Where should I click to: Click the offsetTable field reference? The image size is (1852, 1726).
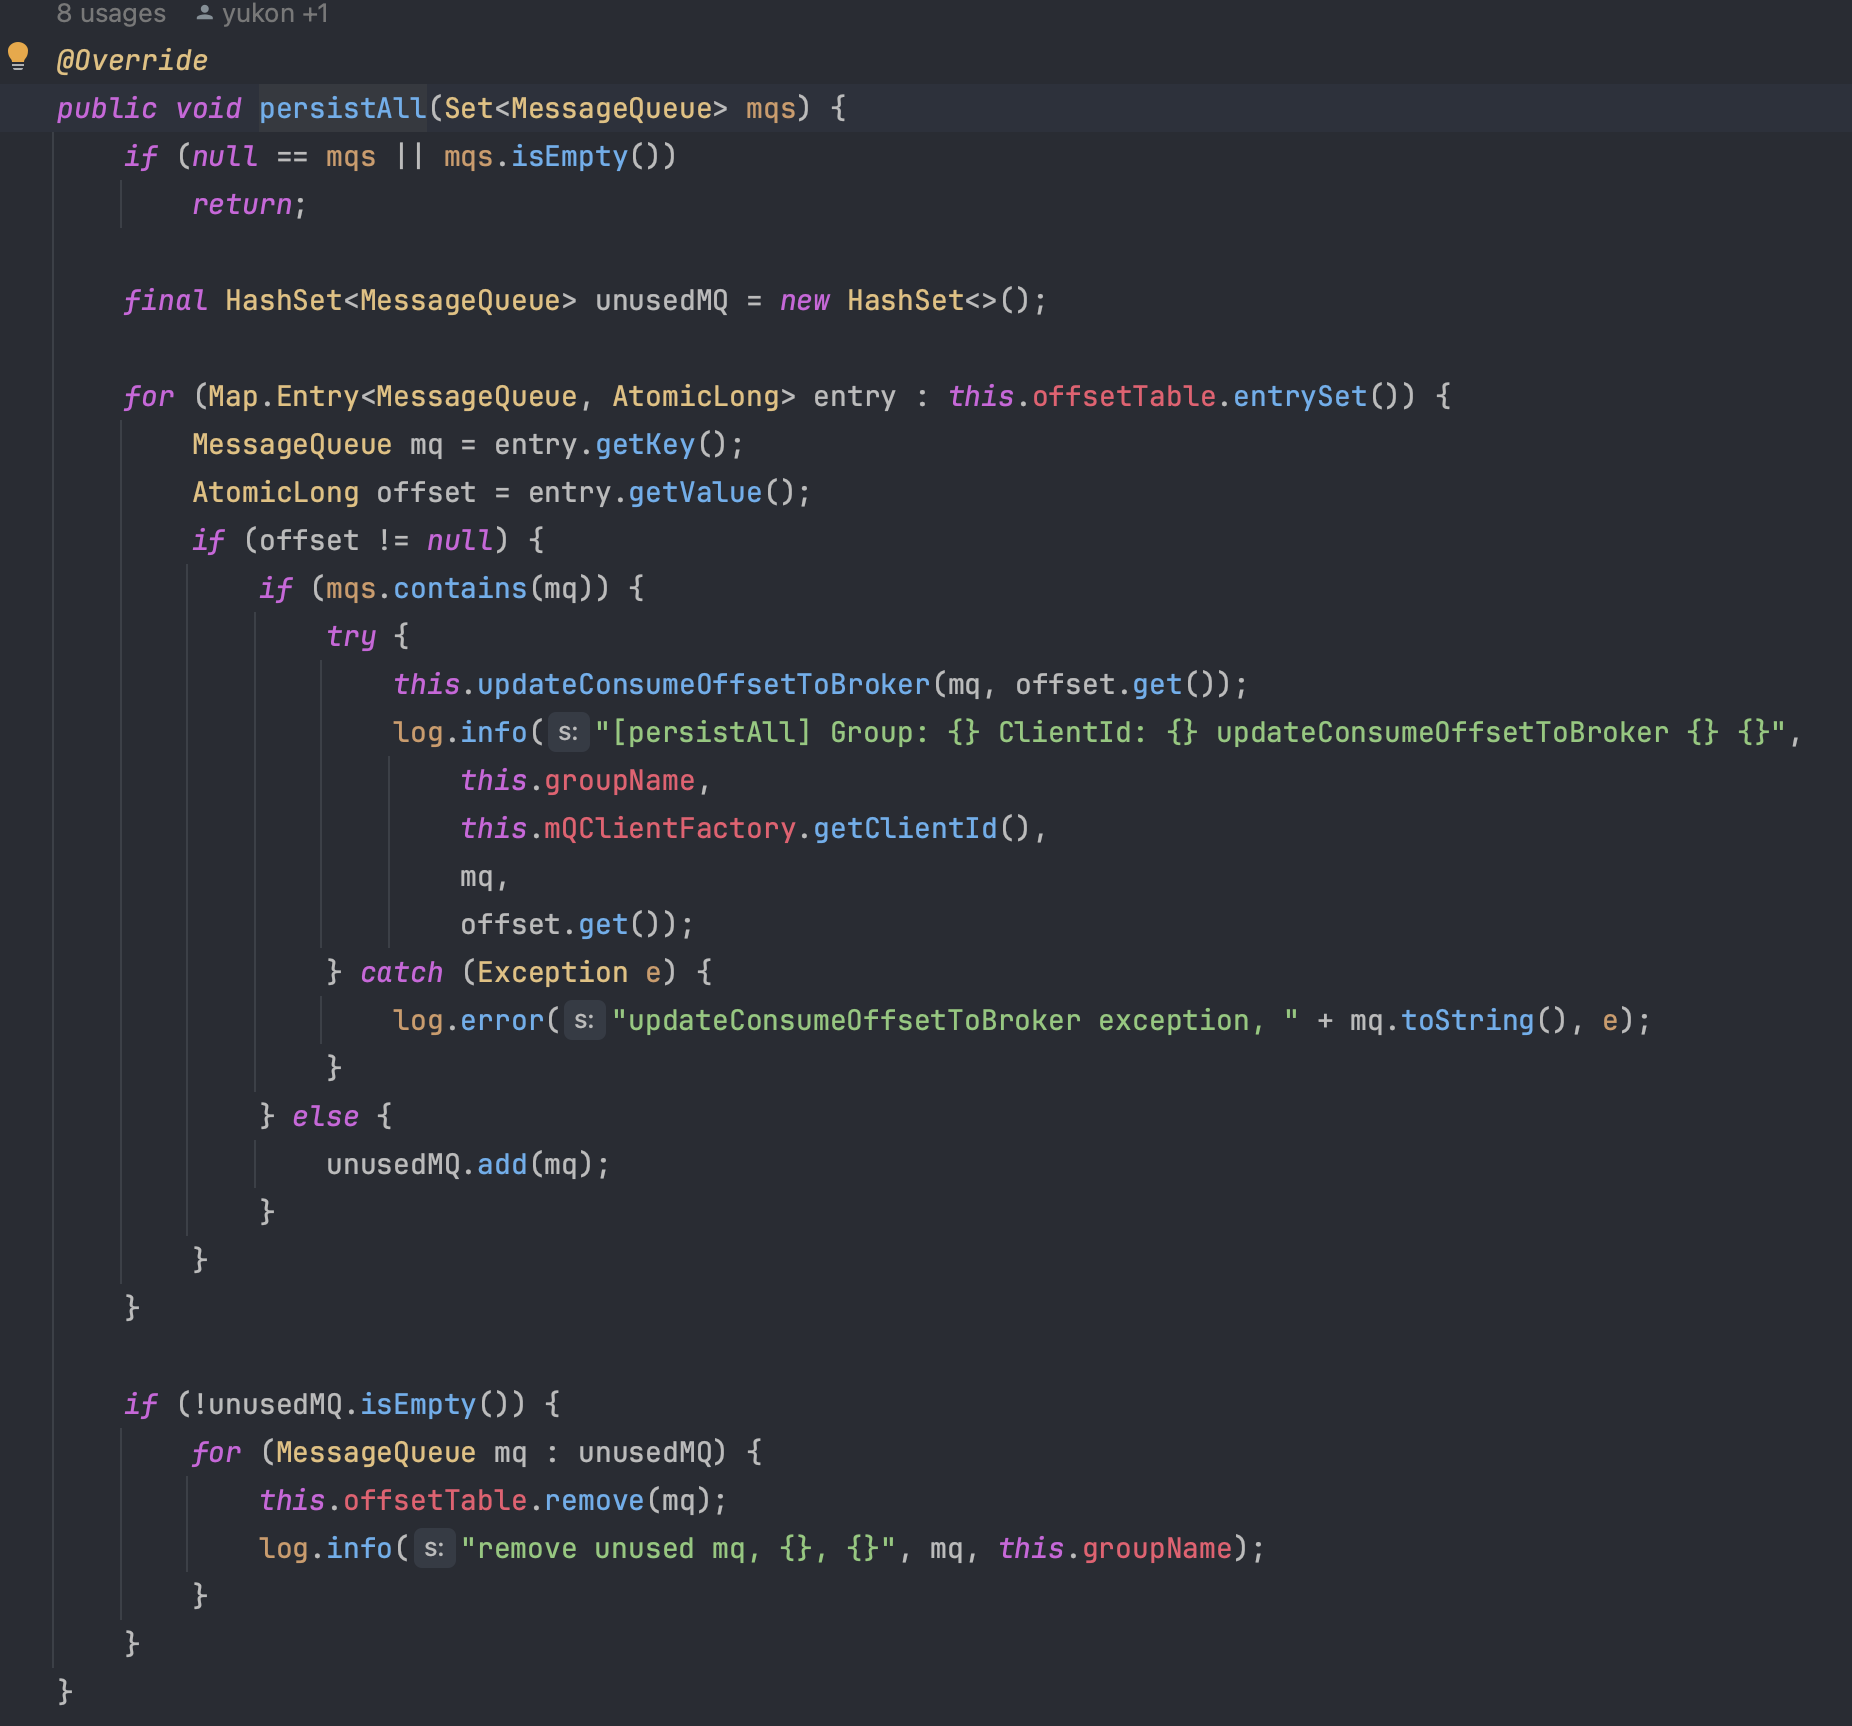pos(1125,396)
